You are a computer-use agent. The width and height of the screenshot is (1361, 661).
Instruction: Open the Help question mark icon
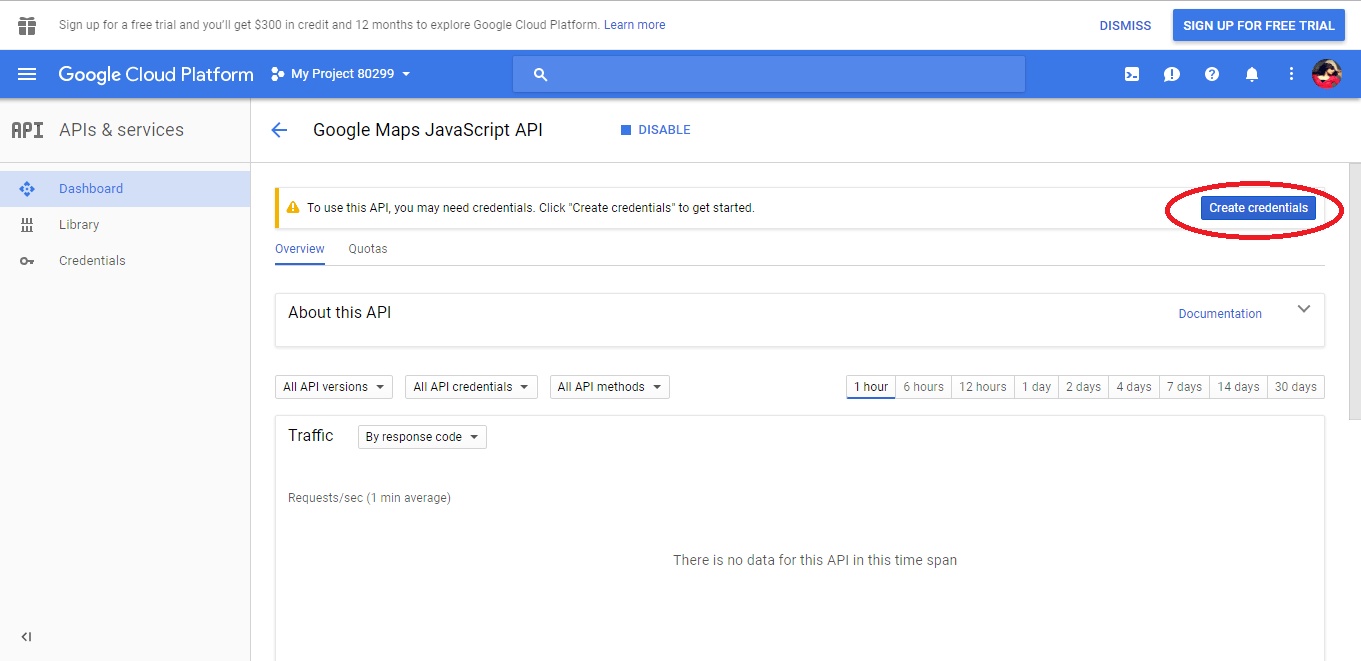point(1212,74)
